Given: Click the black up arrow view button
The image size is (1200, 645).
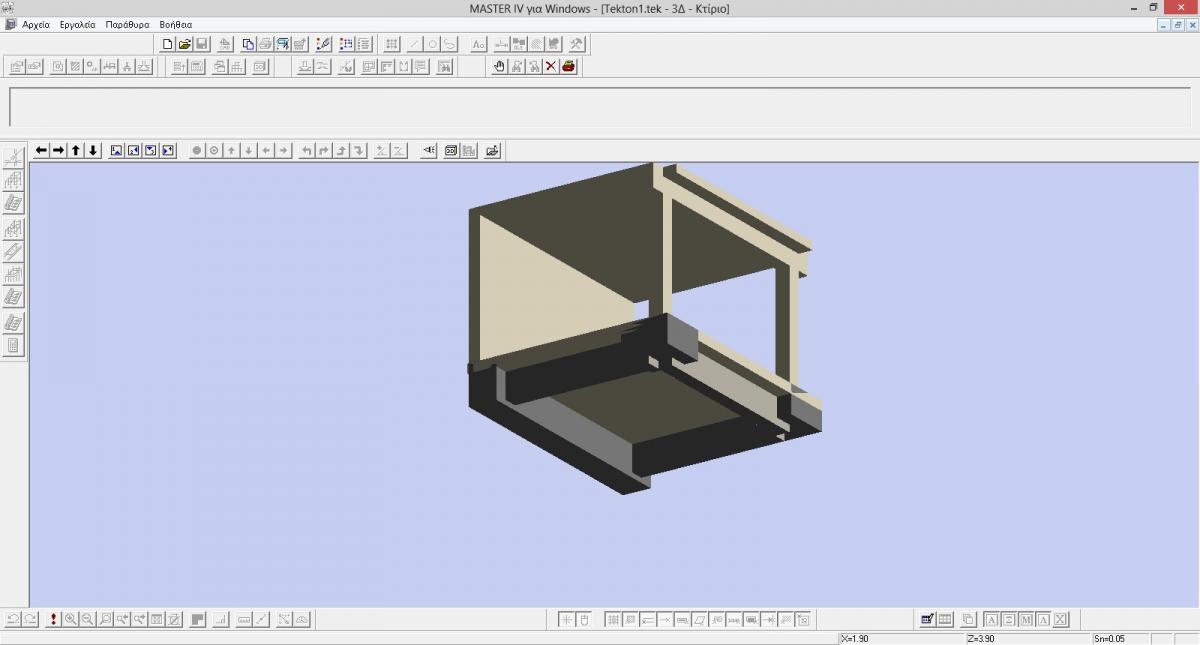Looking at the screenshot, I should click(x=76, y=150).
